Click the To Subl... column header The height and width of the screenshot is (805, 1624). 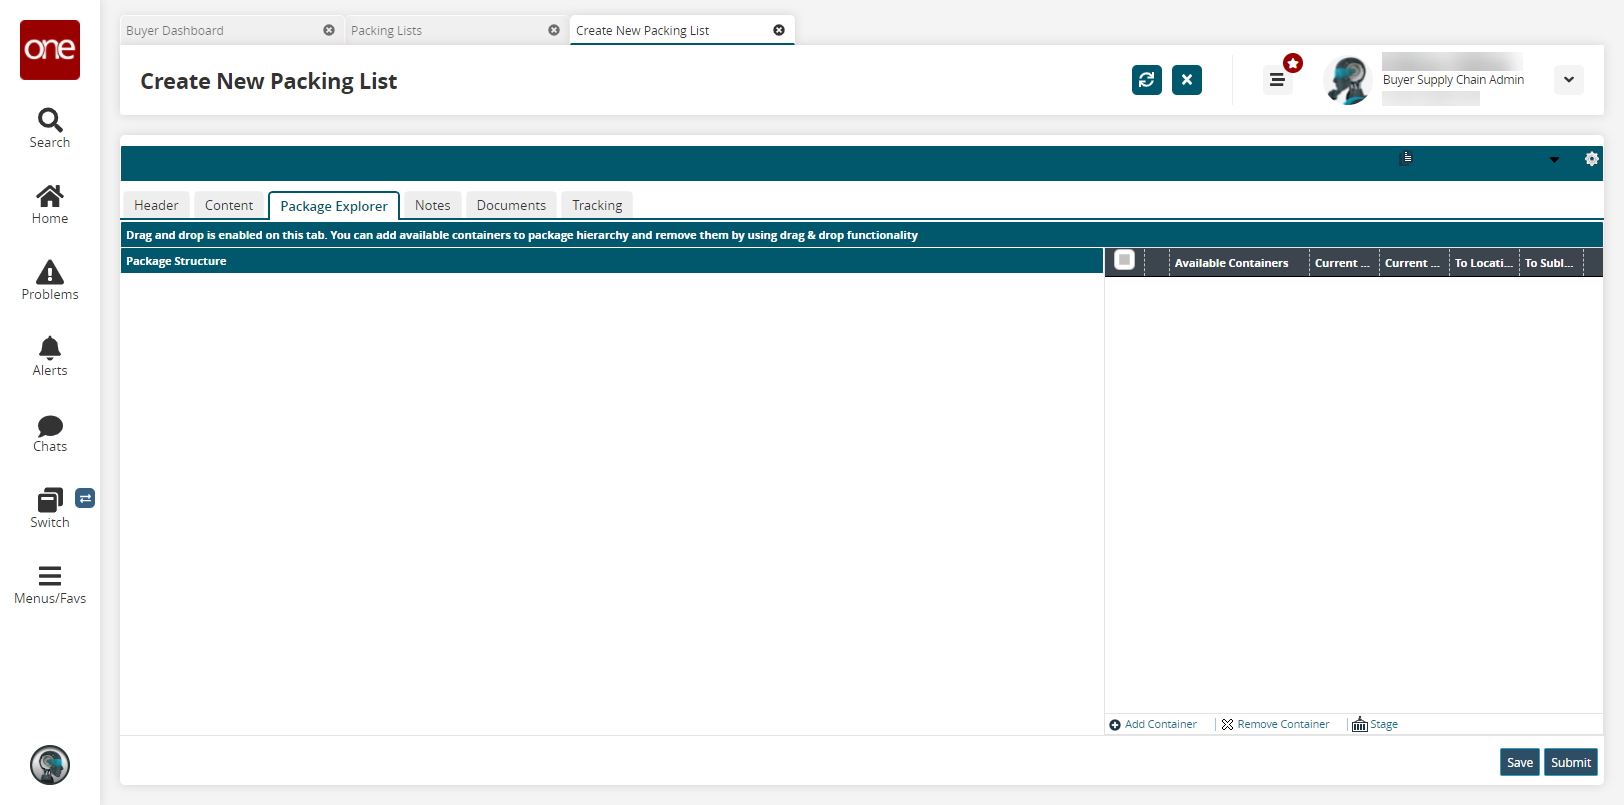click(1551, 263)
